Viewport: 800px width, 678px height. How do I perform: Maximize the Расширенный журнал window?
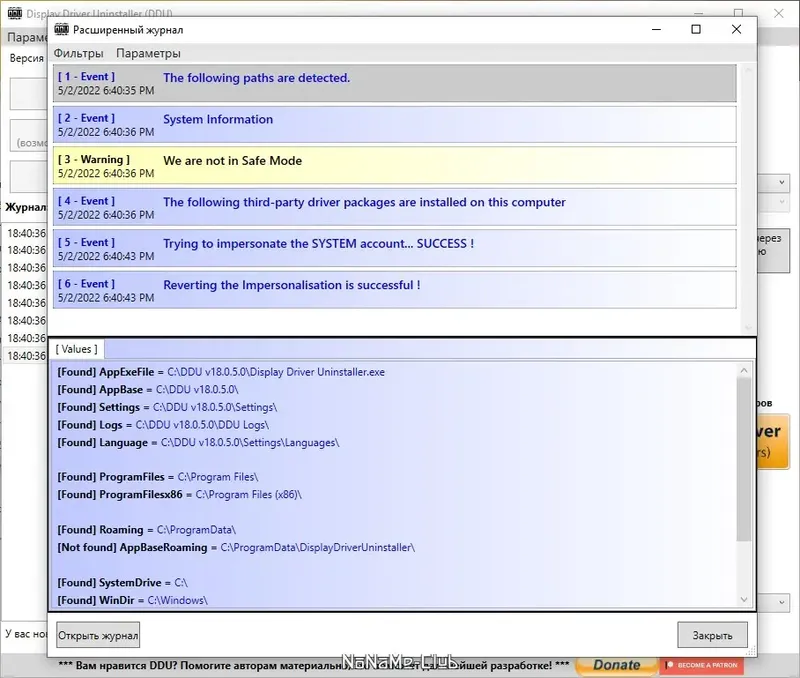(696, 29)
